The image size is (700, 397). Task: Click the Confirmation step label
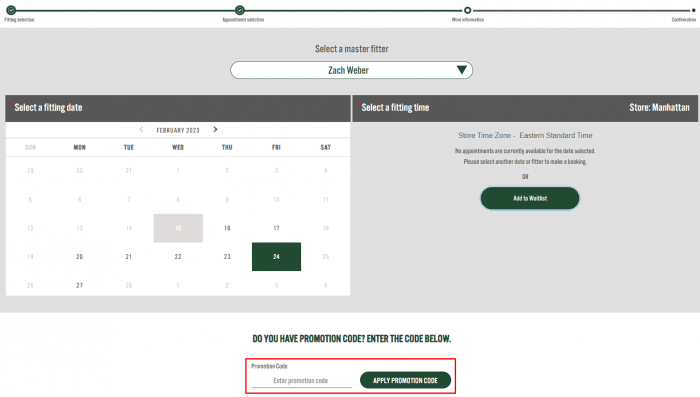click(x=683, y=20)
